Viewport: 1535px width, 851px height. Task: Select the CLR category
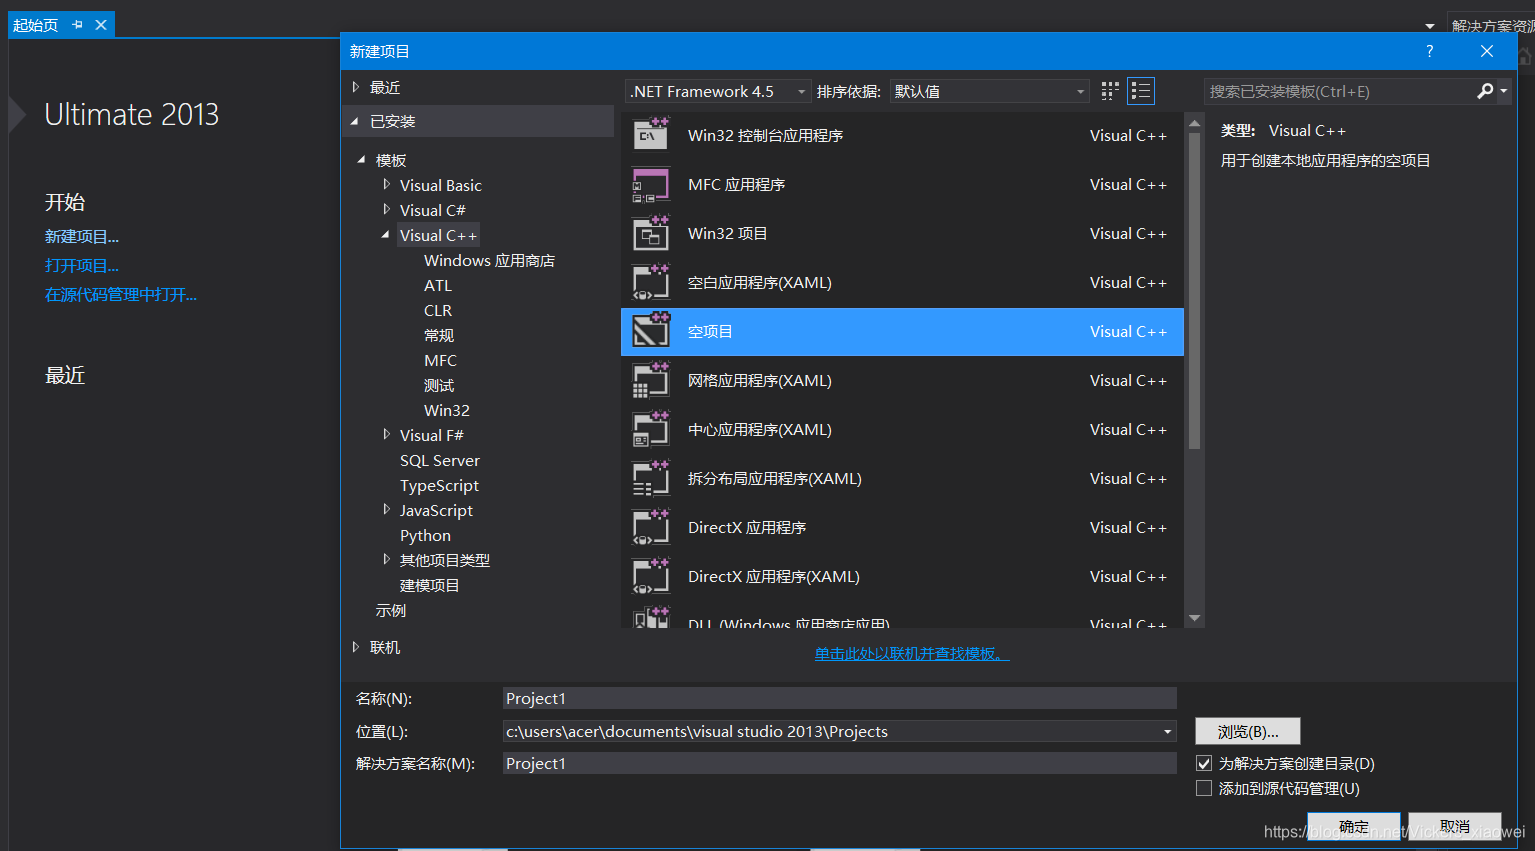438,310
